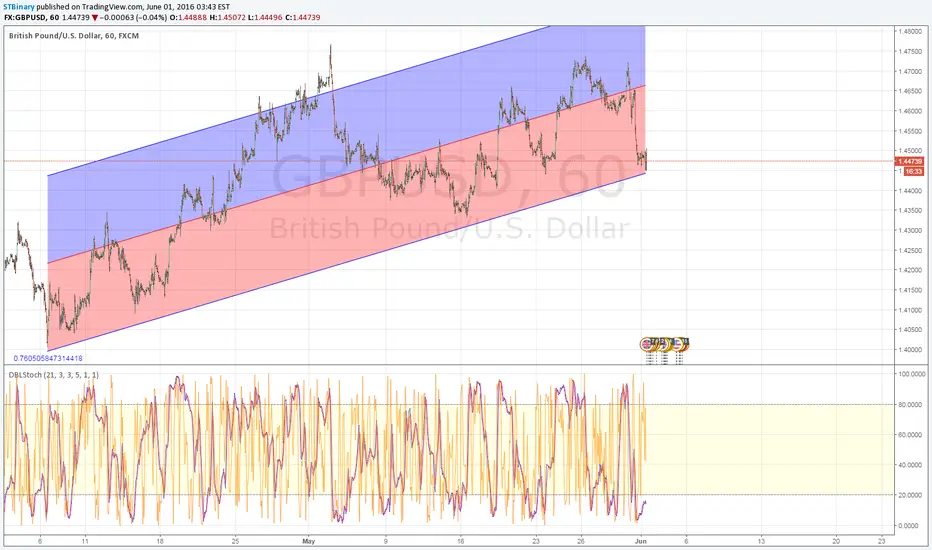Click the 60.0000 stochastic axis label
The height and width of the screenshot is (550, 932).
912,435
